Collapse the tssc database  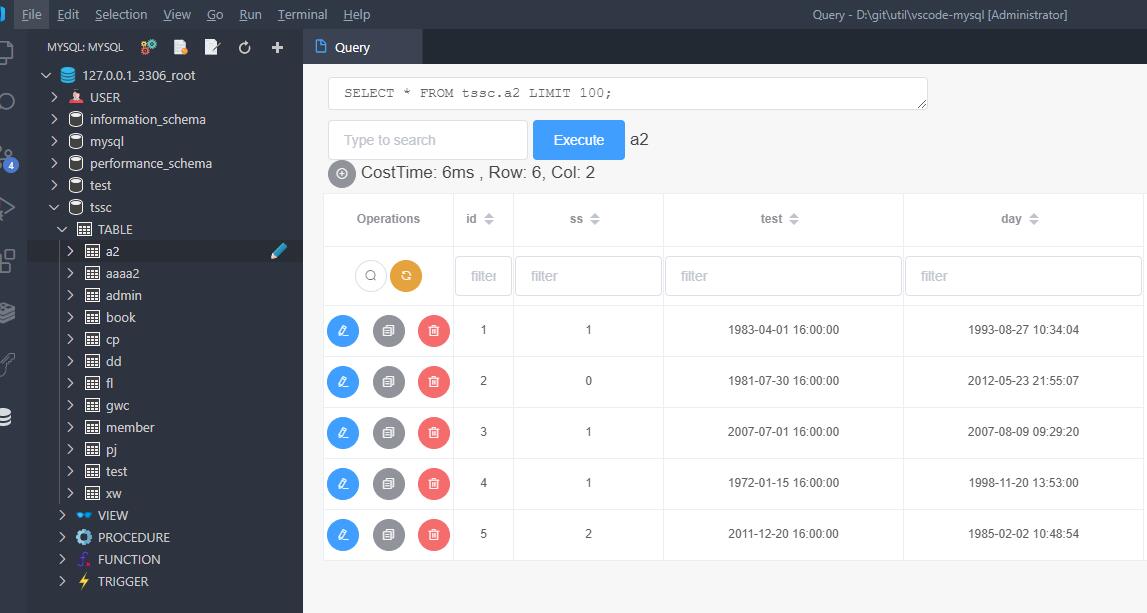coord(54,207)
